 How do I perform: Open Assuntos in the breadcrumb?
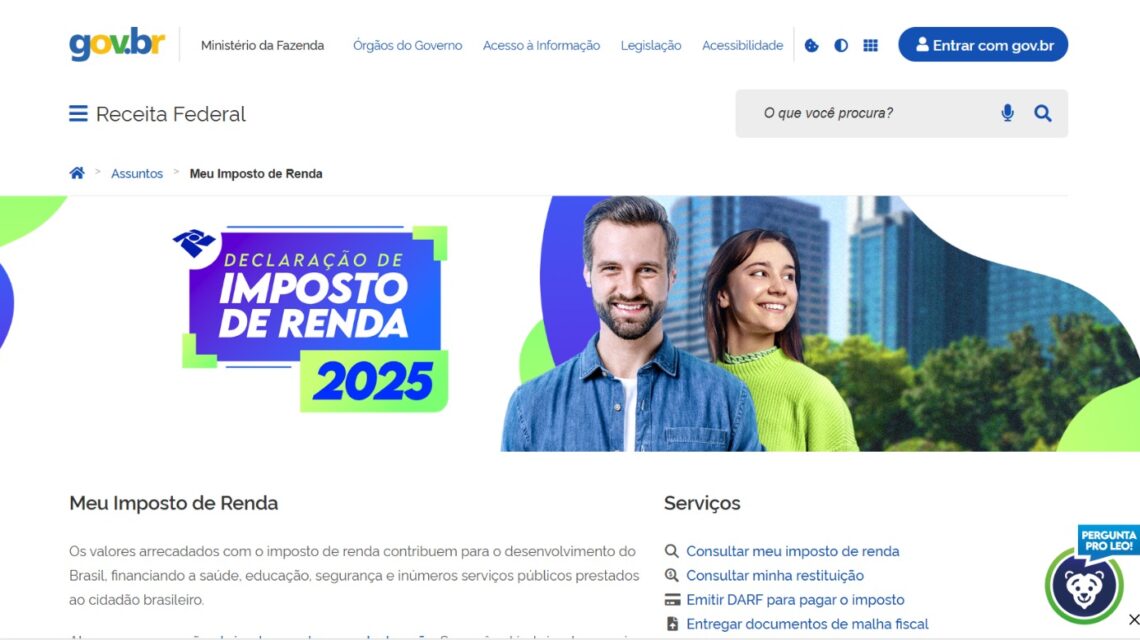tap(137, 174)
